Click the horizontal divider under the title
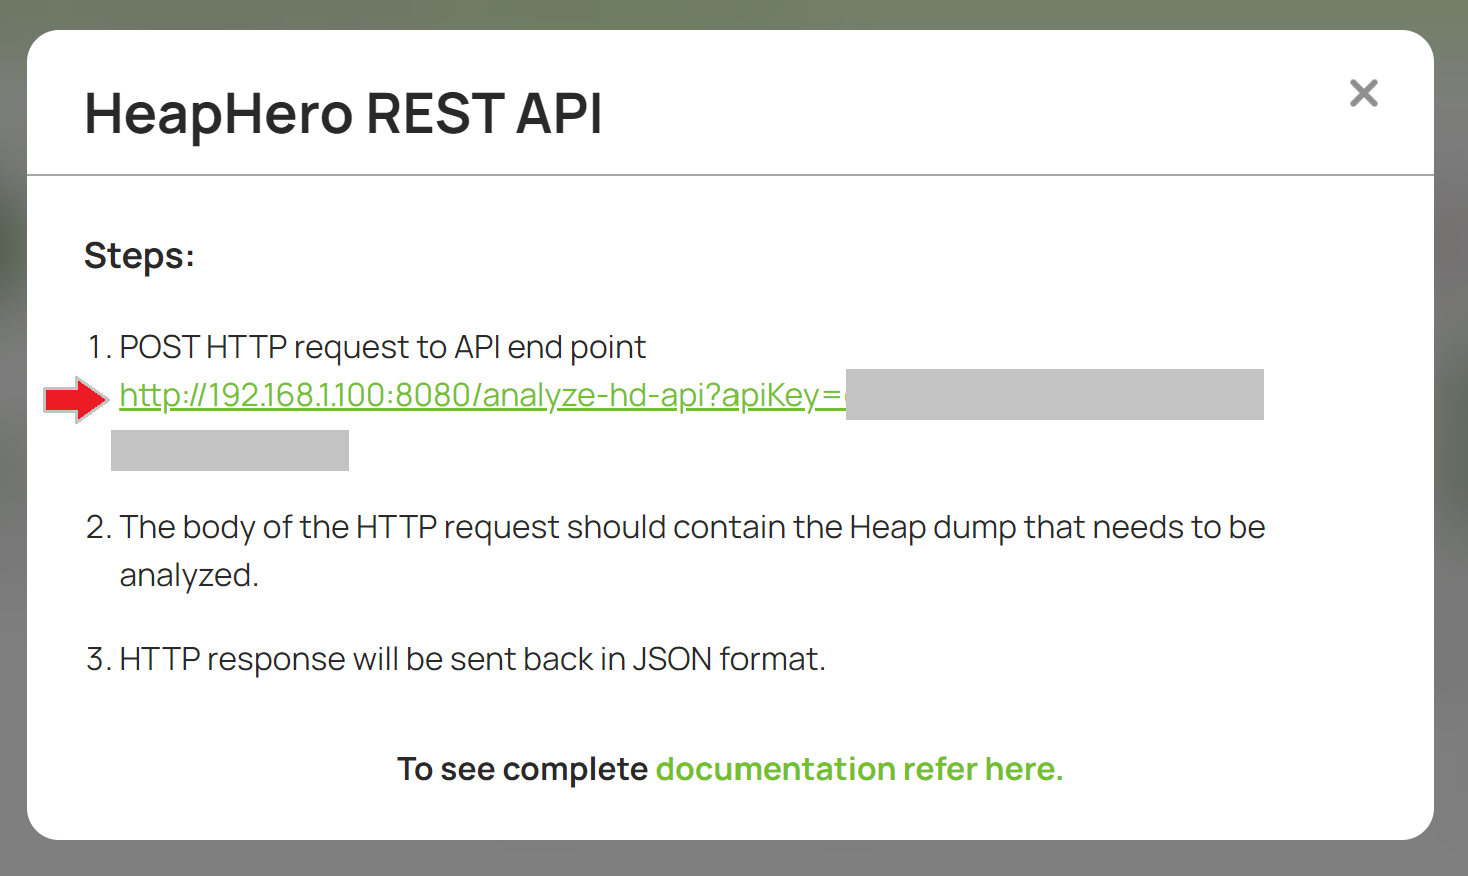The image size is (1468, 876). 733,175
